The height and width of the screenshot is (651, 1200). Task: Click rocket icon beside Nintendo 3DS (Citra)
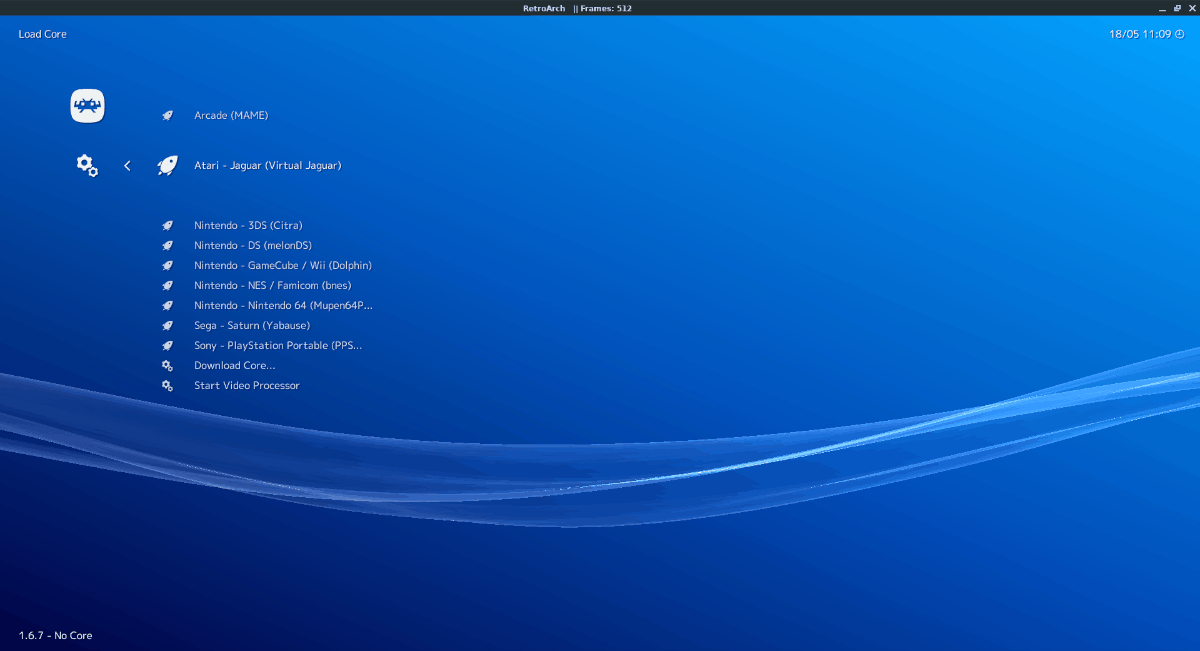pyautogui.click(x=167, y=226)
